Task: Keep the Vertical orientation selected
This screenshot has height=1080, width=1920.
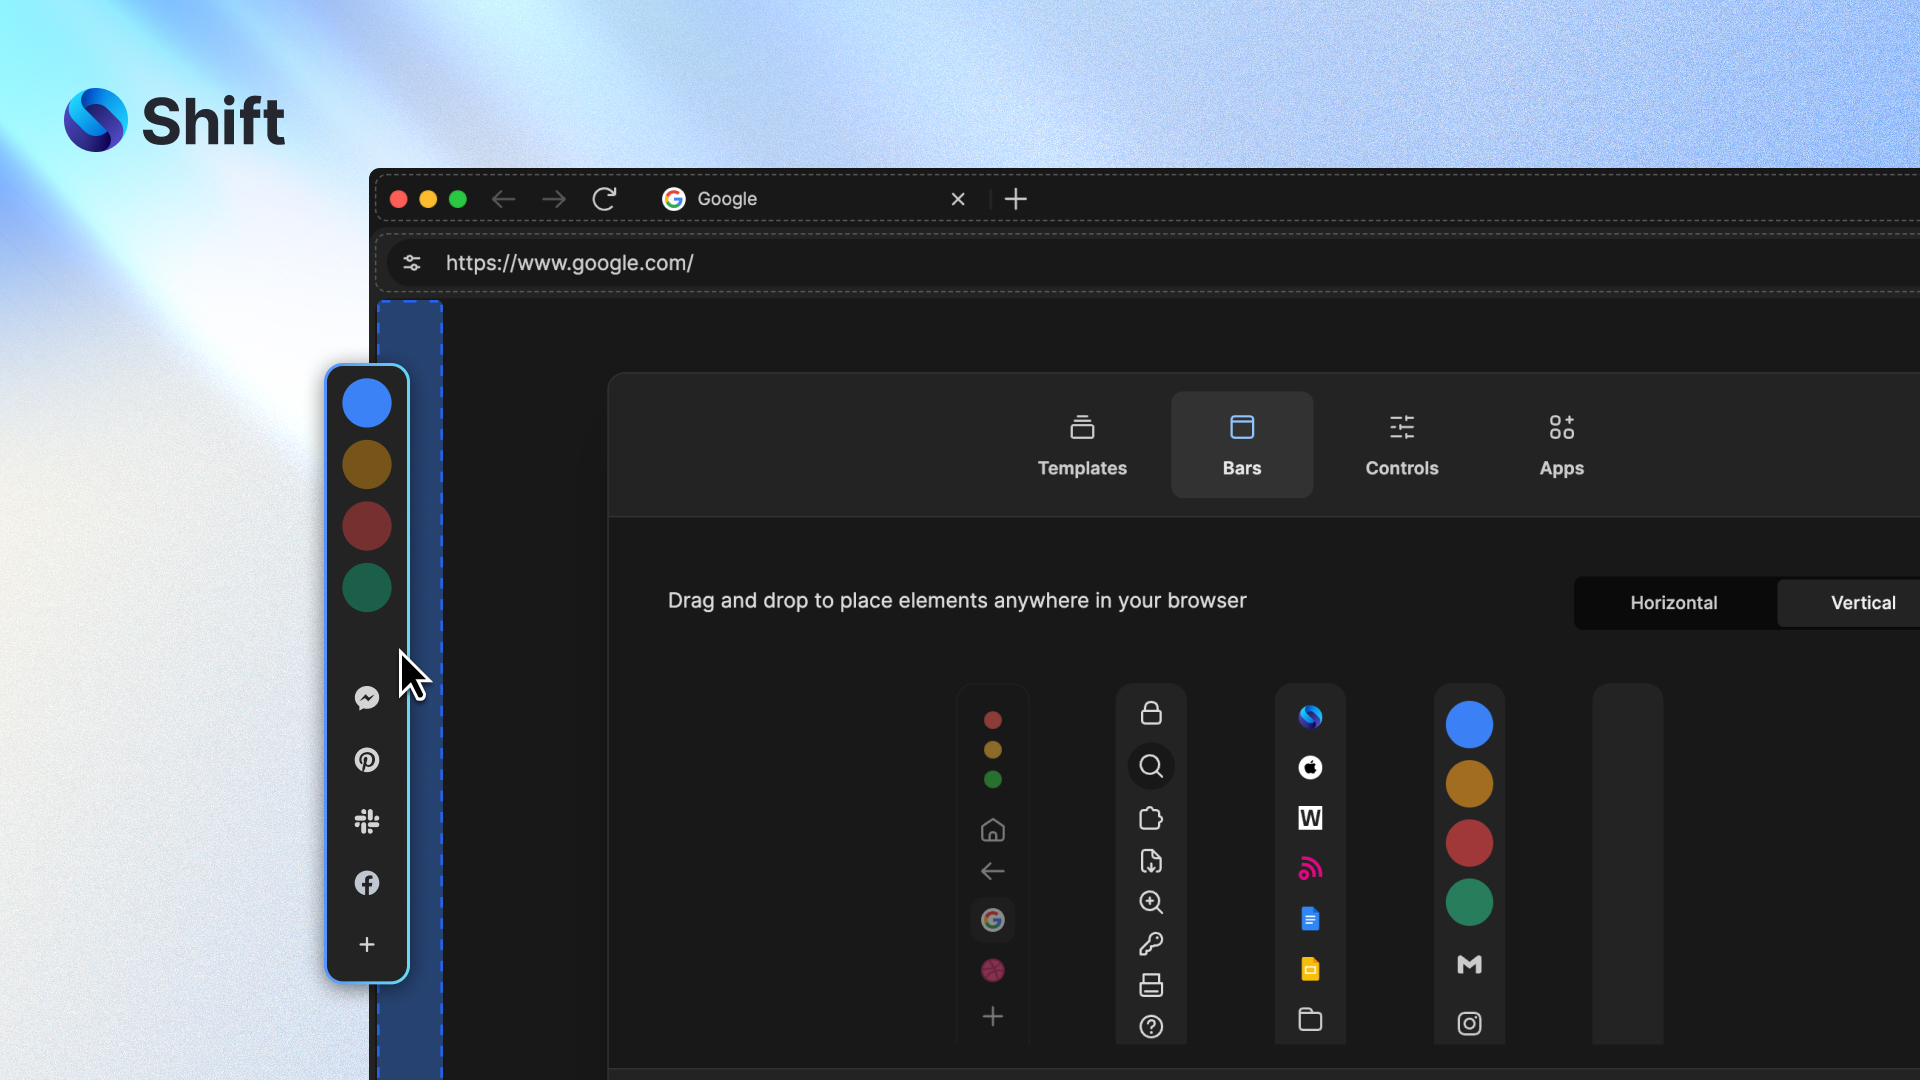Action: coord(1863,602)
